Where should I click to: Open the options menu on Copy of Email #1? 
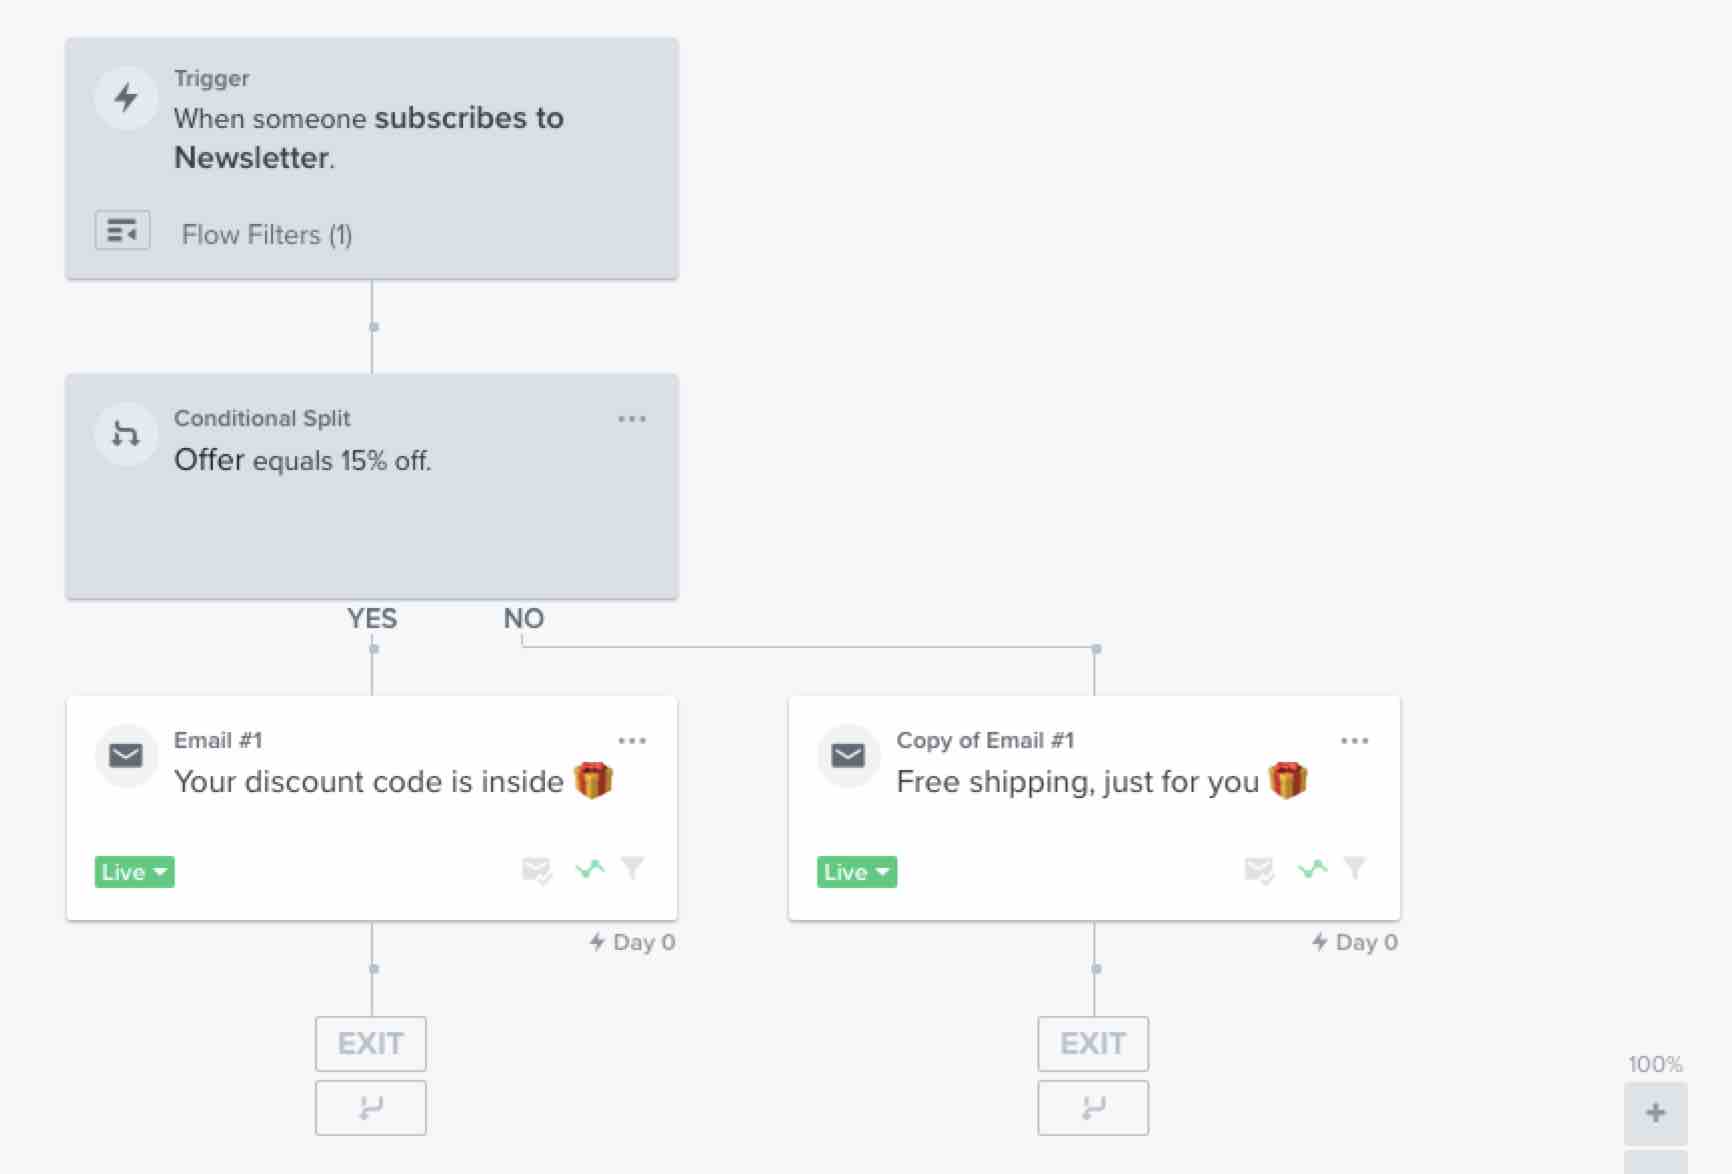pyautogui.click(x=1354, y=740)
